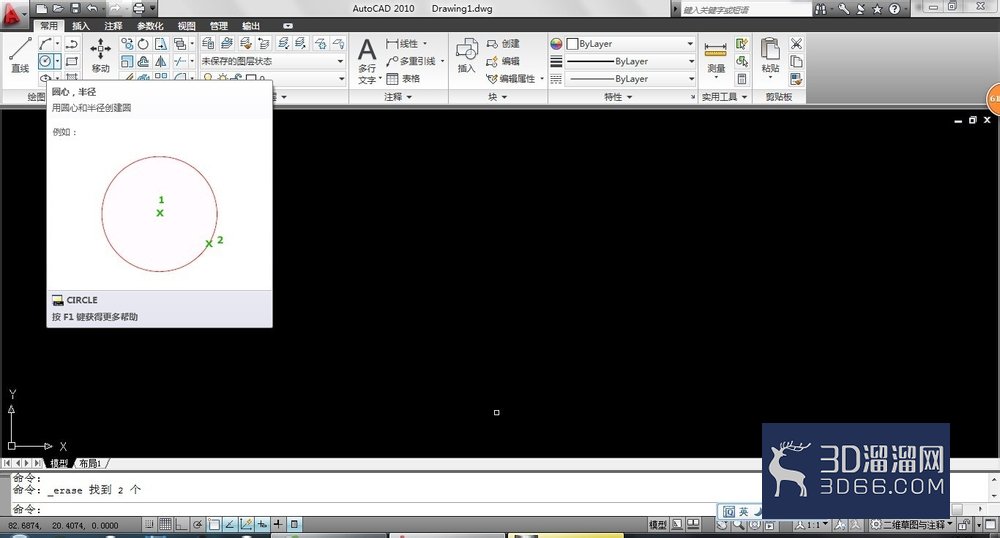Viewport: 1000px width, 538px height.
Task: Pick the Mirror tool in modify panel
Action: 161,61
